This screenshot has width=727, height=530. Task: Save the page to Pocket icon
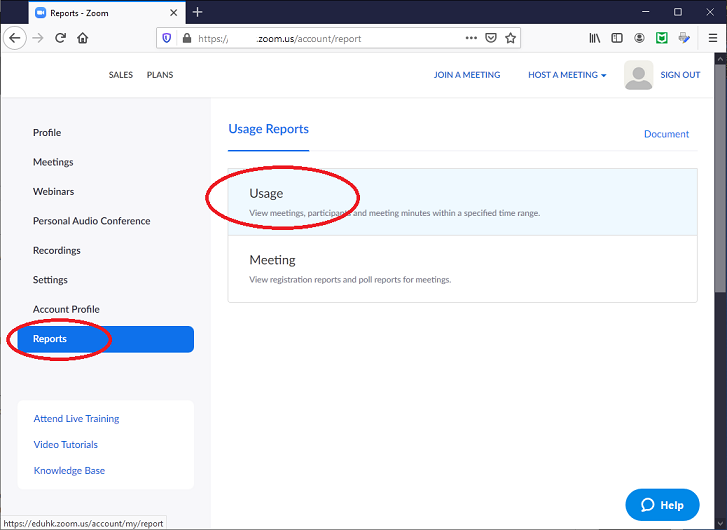click(x=491, y=38)
